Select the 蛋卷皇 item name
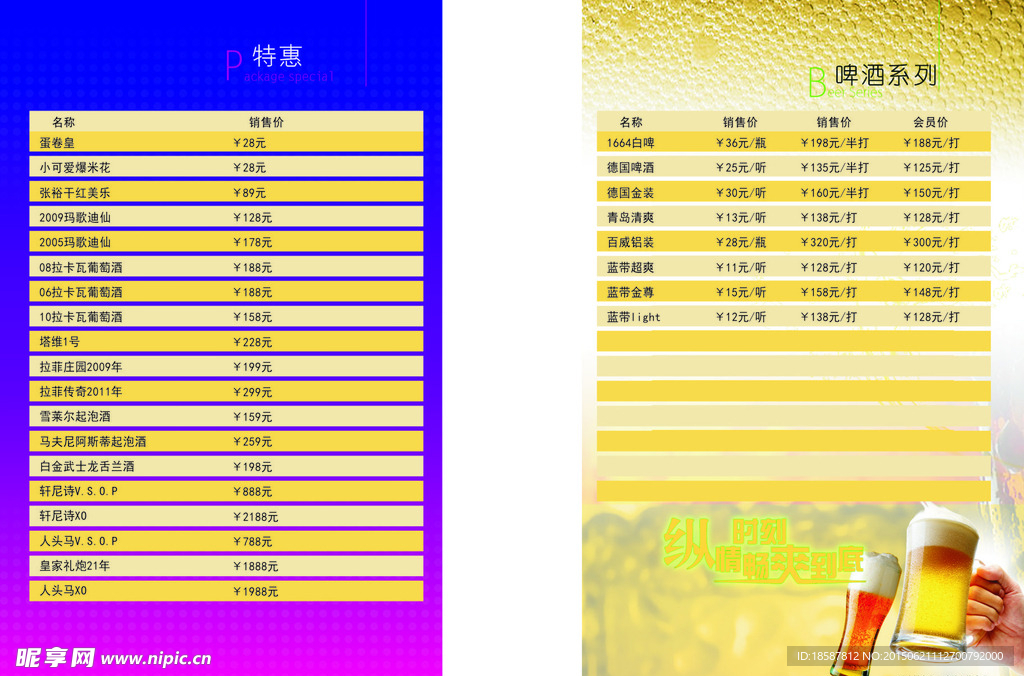 (x=57, y=143)
